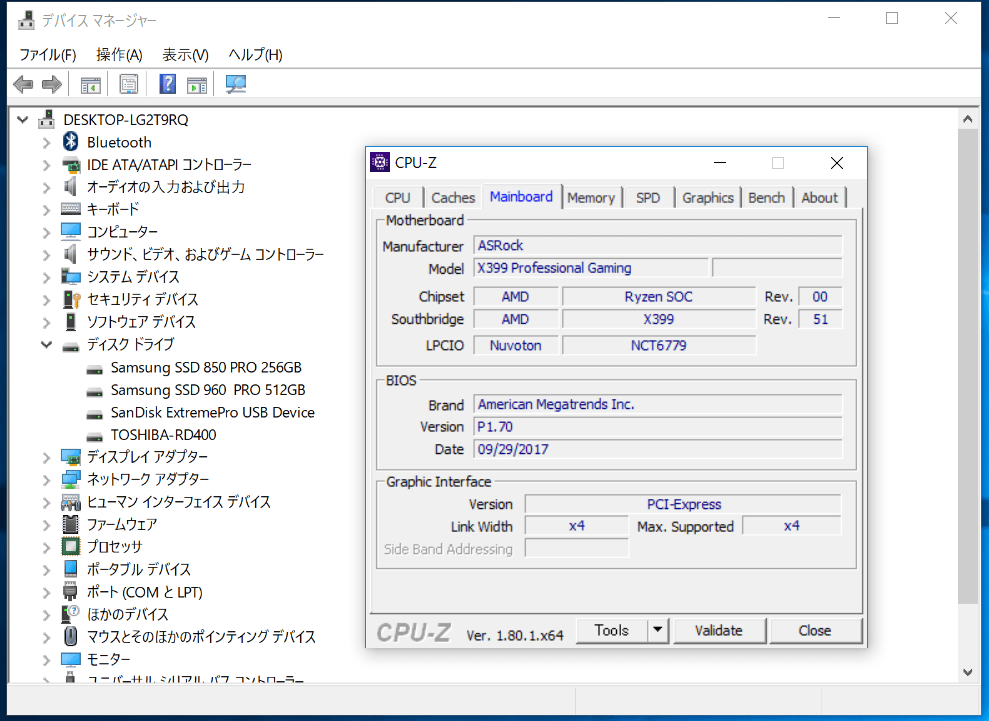This screenshot has width=989, height=721.
Task: Expand the software devices (ソフトウェア デバイス) node
Action: coord(46,322)
